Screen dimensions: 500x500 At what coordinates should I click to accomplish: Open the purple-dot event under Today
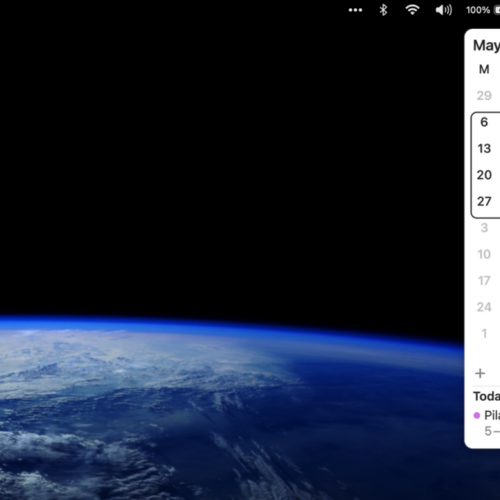(x=487, y=423)
